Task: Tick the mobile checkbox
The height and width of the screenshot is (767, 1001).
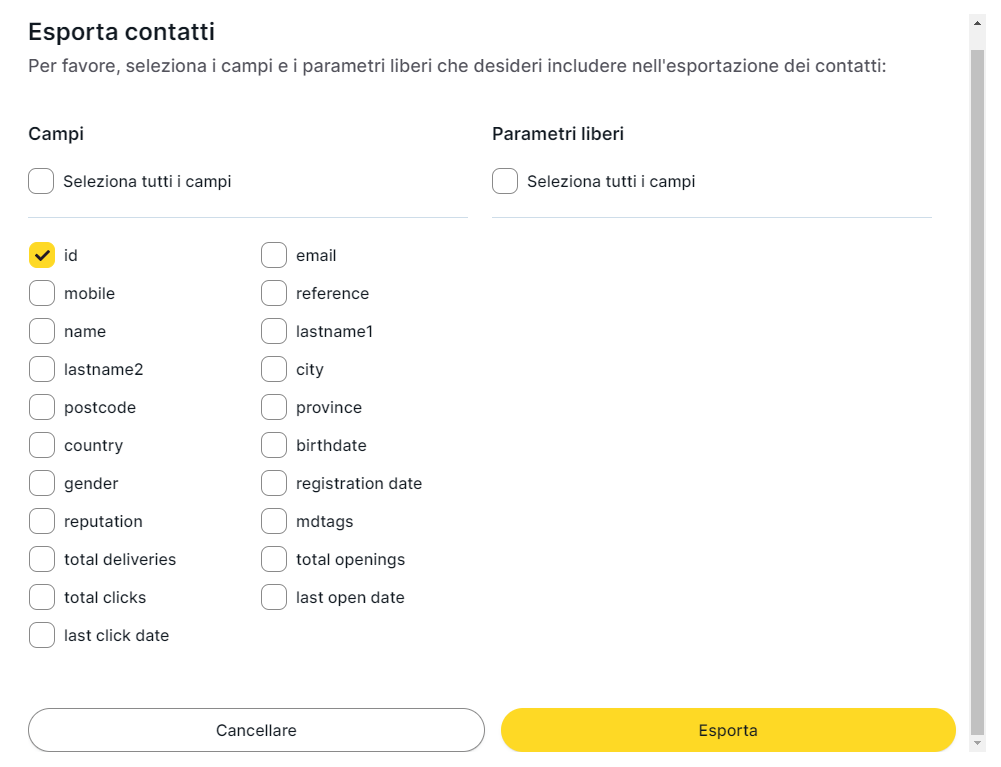Action: pos(42,294)
